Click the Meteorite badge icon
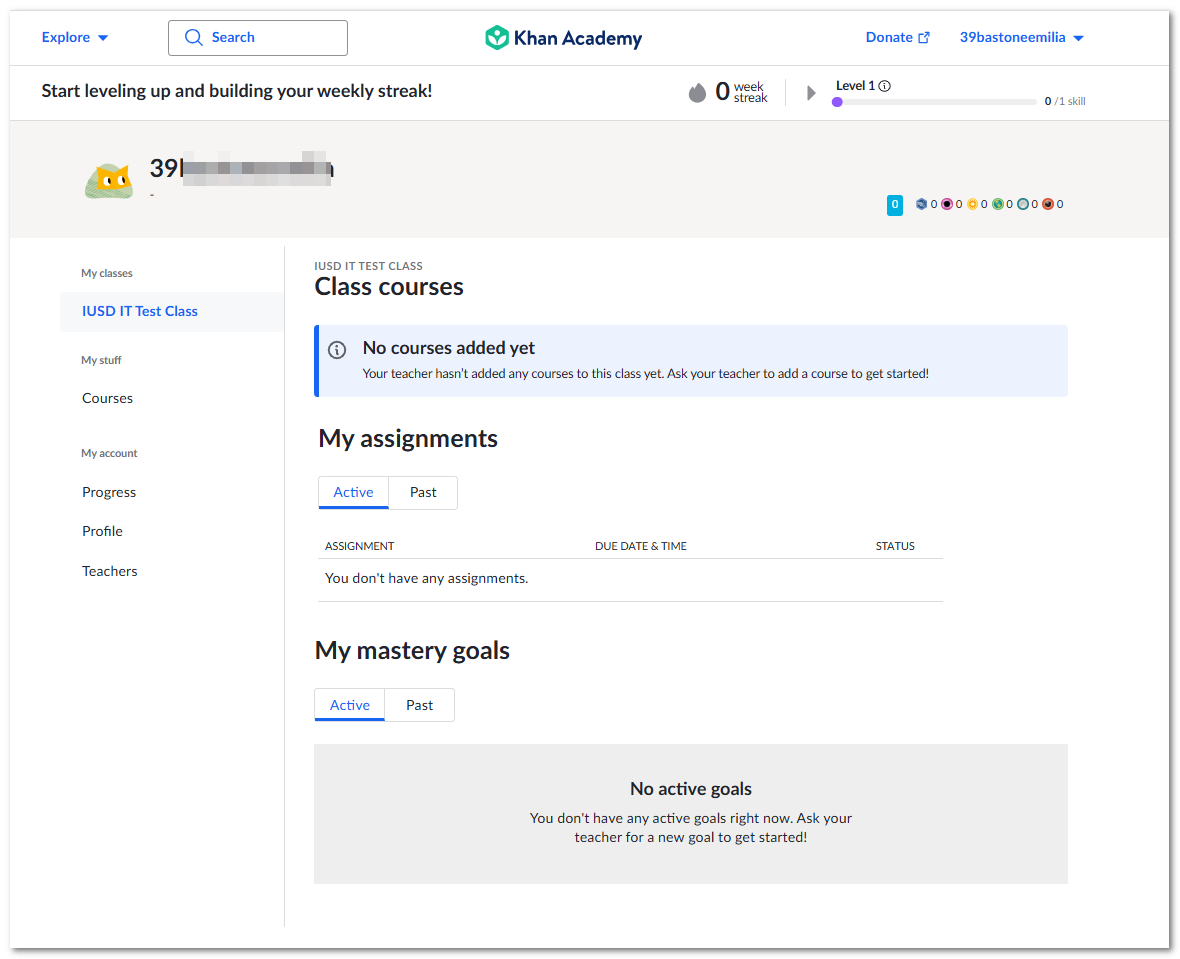 [x=1048, y=204]
